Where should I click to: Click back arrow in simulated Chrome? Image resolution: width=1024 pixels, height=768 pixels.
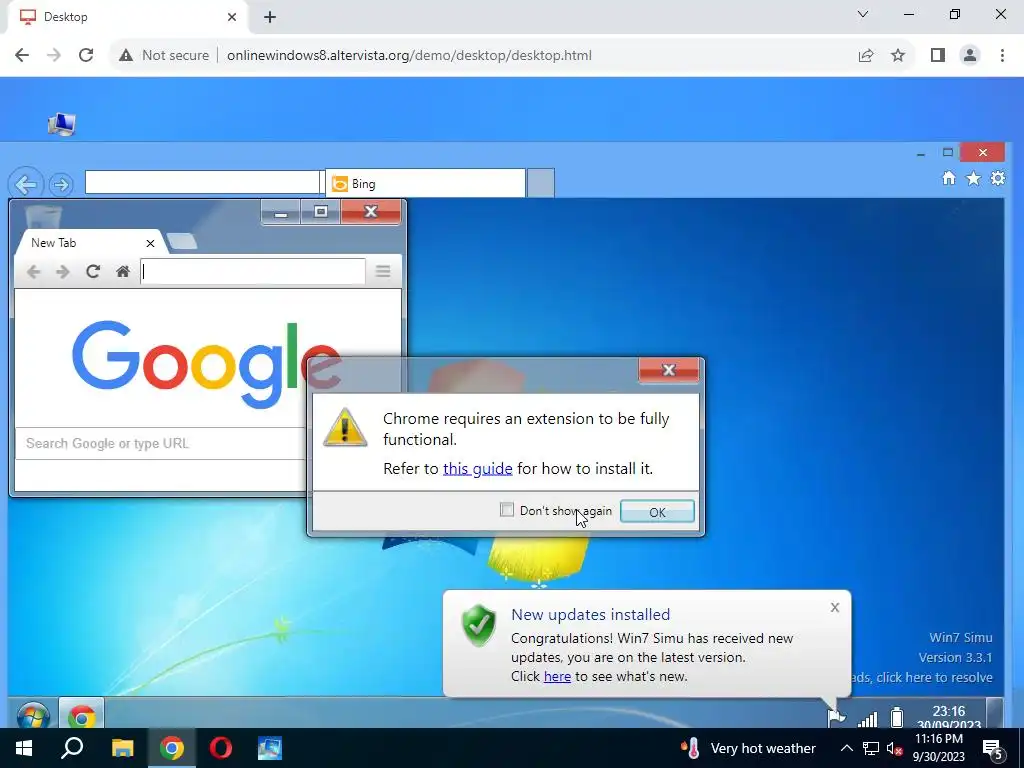click(x=33, y=272)
